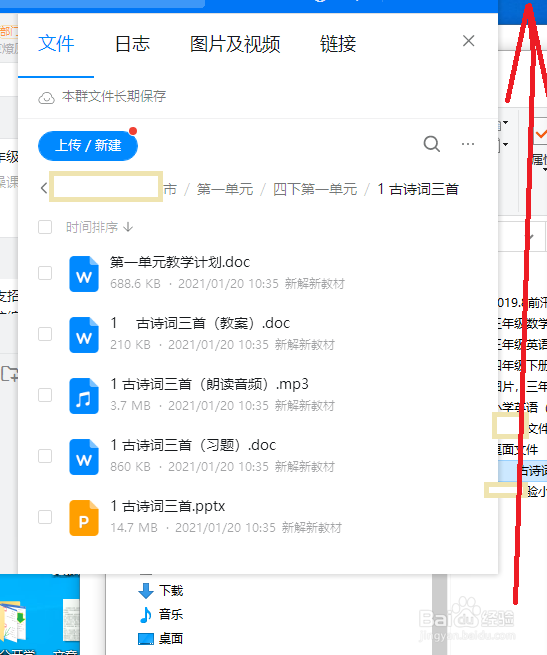The height and width of the screenshot is (655, 547).
Task: Click the 1 古诗词三首 breadcrumb
Action: coord(417,189)
